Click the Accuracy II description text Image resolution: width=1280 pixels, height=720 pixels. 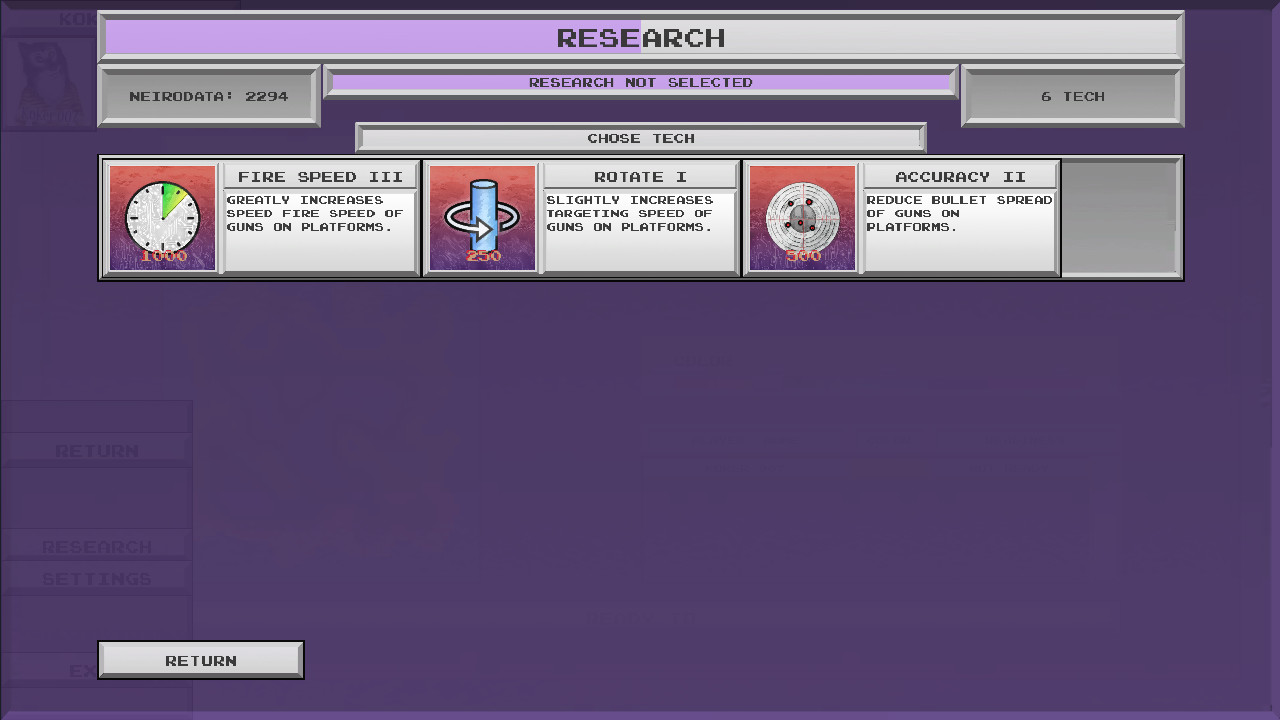coord(959,214)
